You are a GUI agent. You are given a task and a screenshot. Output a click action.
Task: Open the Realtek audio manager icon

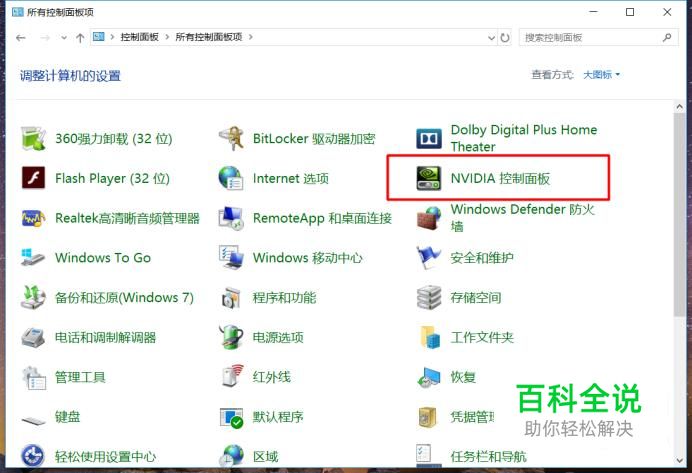33,218
